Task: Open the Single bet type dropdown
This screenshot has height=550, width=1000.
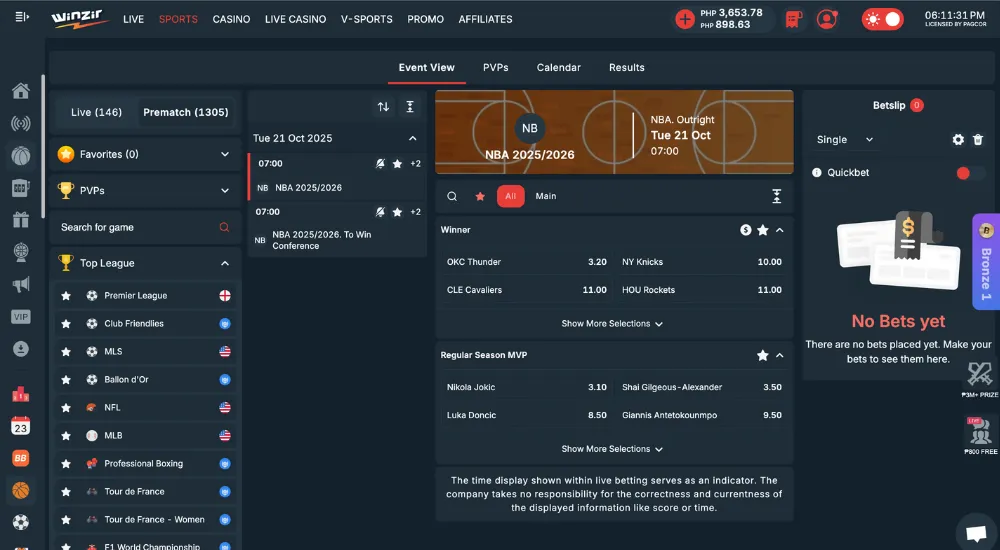Action: [845, 140]
